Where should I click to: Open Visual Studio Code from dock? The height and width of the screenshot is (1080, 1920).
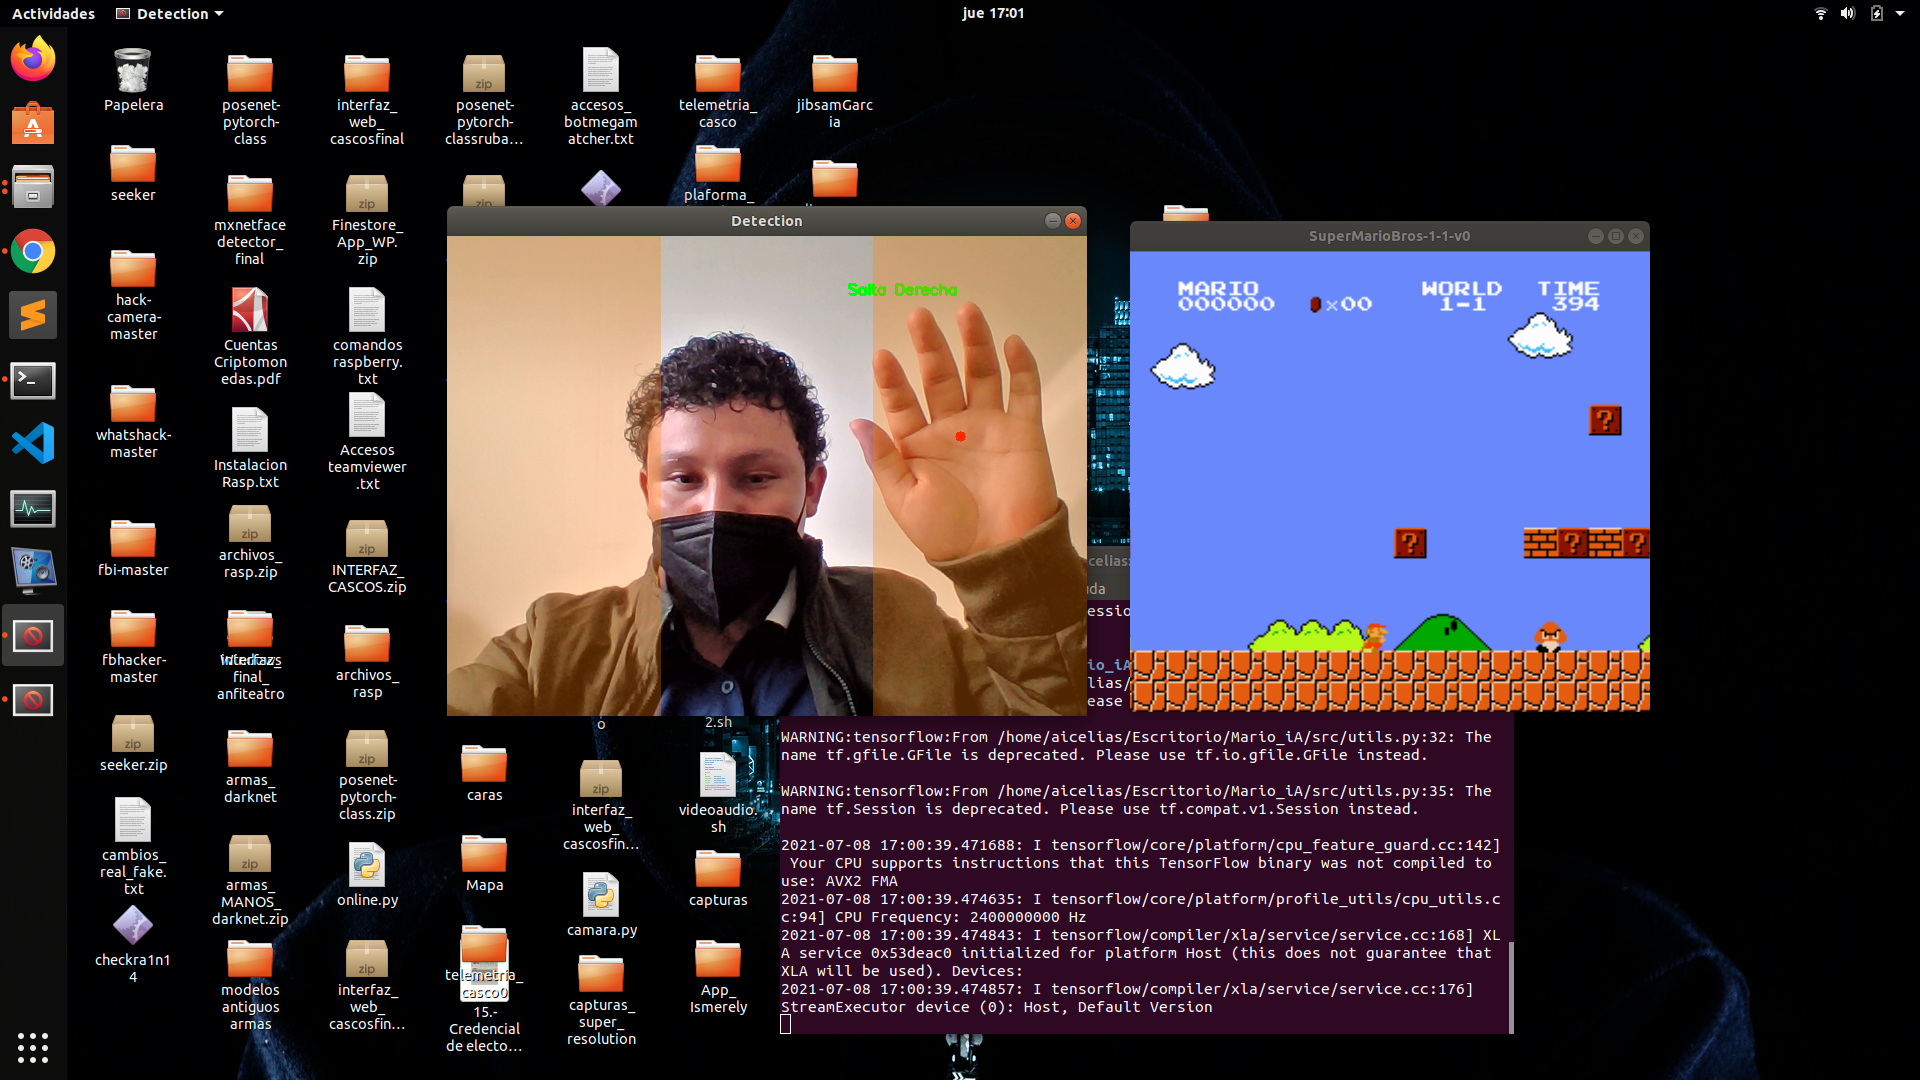coord(33,443)
